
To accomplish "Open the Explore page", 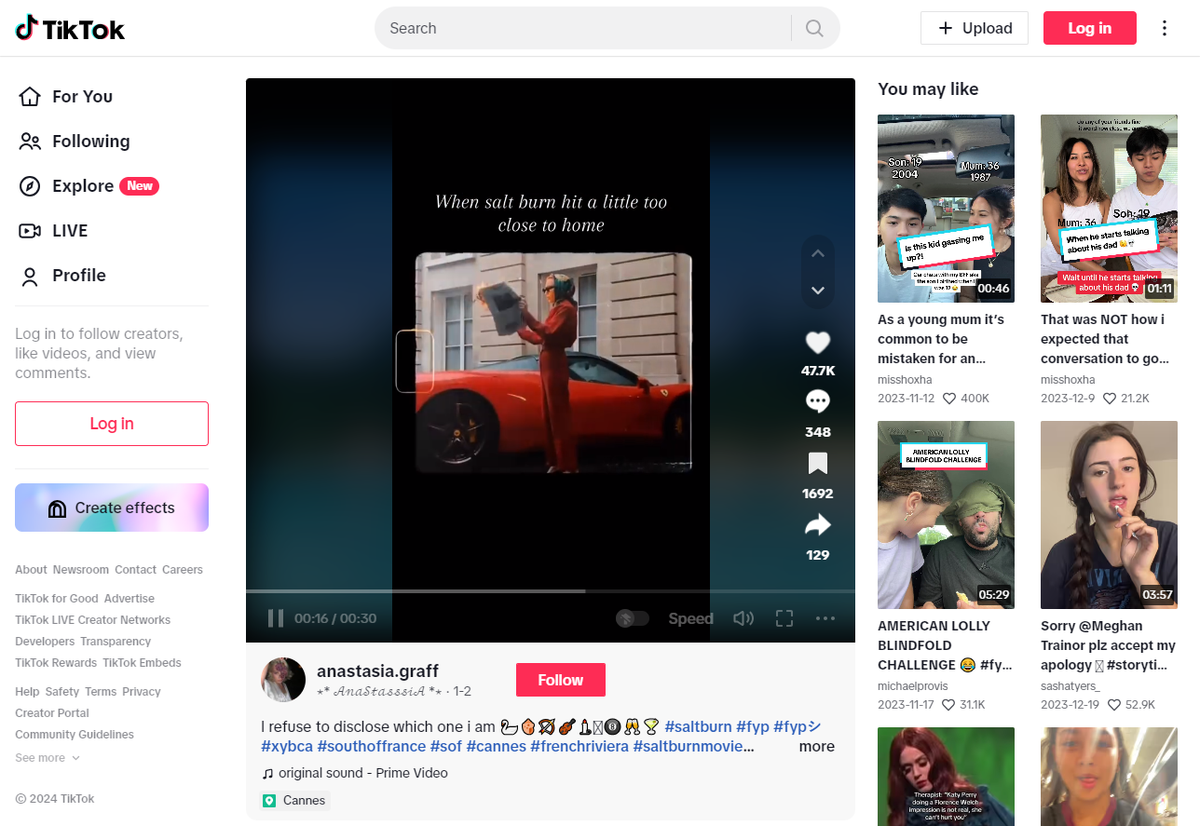I will tap(83, 186).
